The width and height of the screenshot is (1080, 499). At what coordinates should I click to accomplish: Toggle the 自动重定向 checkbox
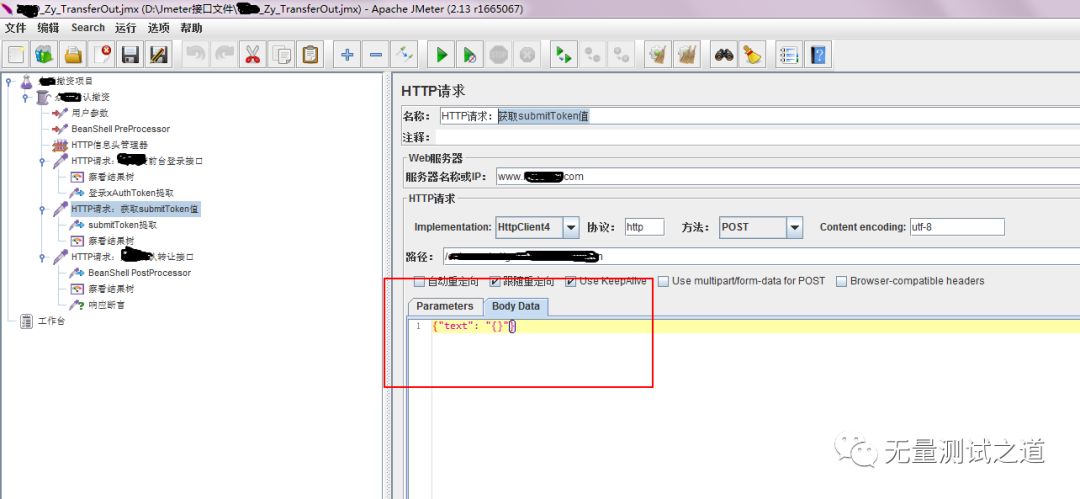coord(419,281)
